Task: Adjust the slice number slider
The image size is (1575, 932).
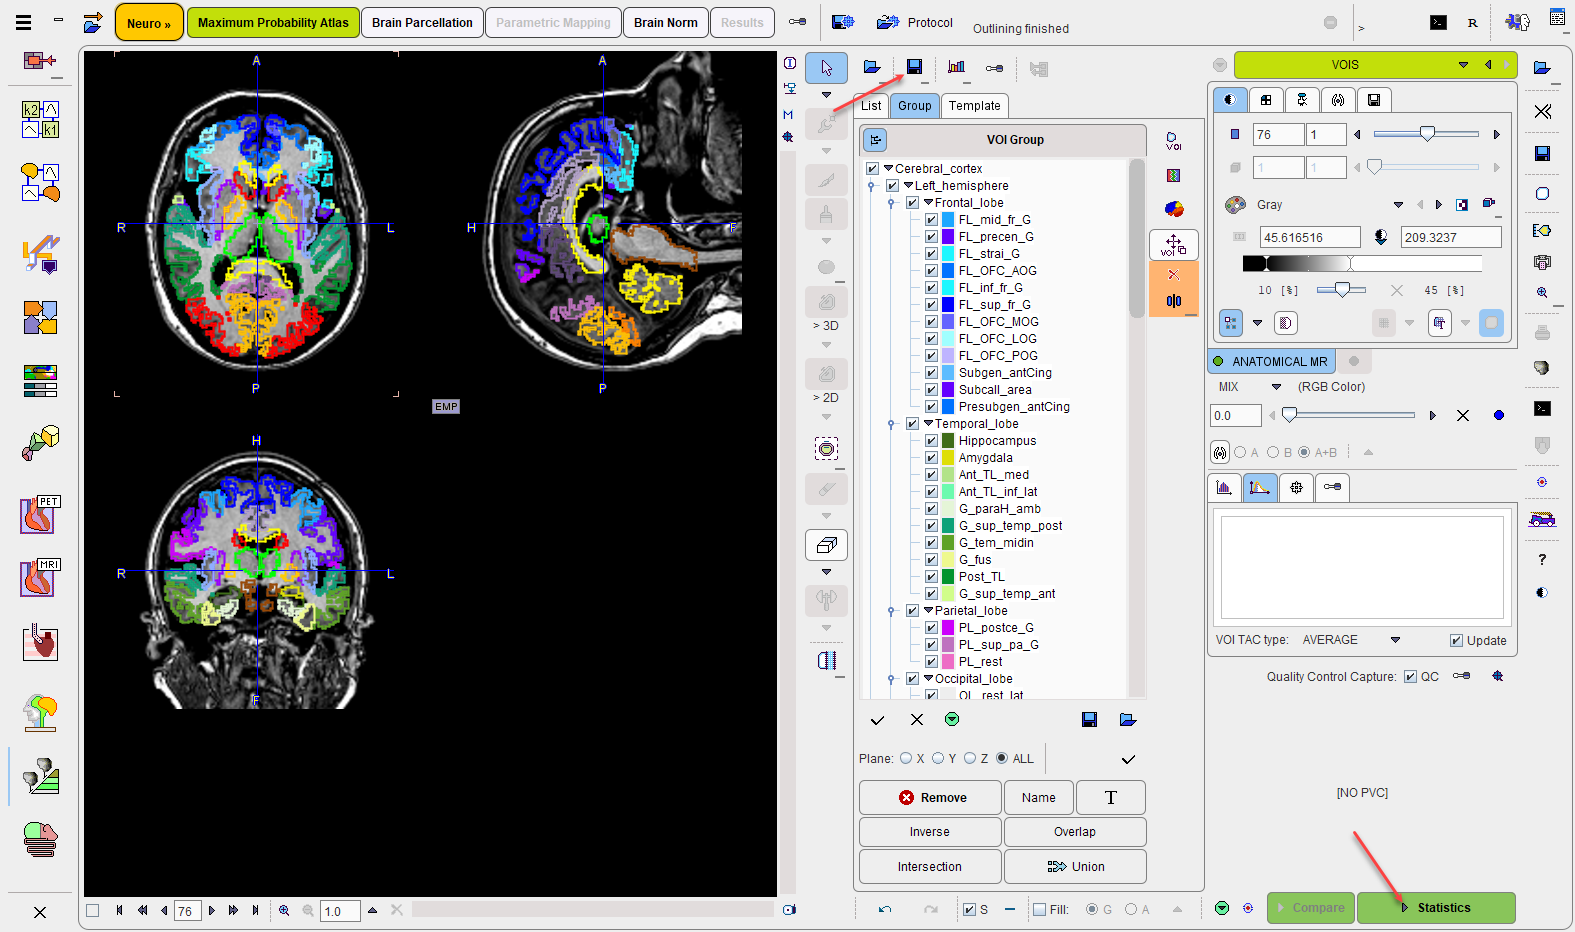Action: pos(1426,134)
